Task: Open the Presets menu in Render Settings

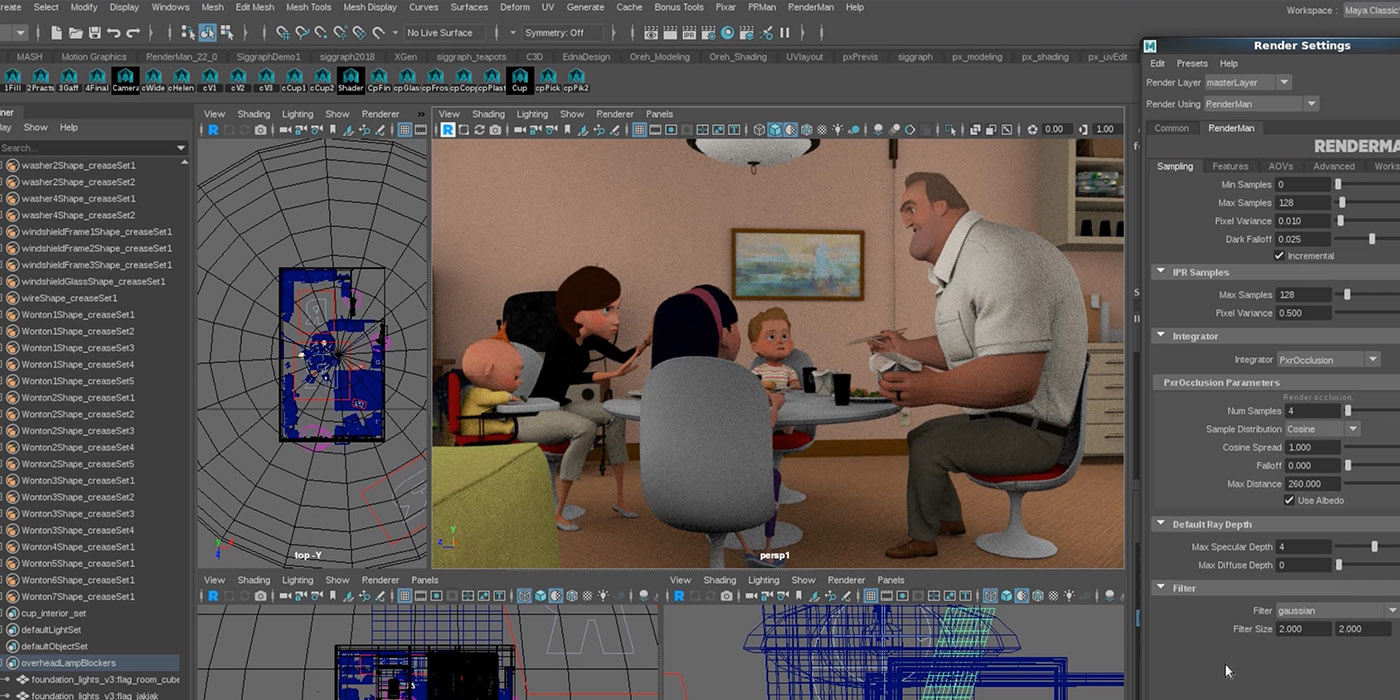Action: 1192,63
